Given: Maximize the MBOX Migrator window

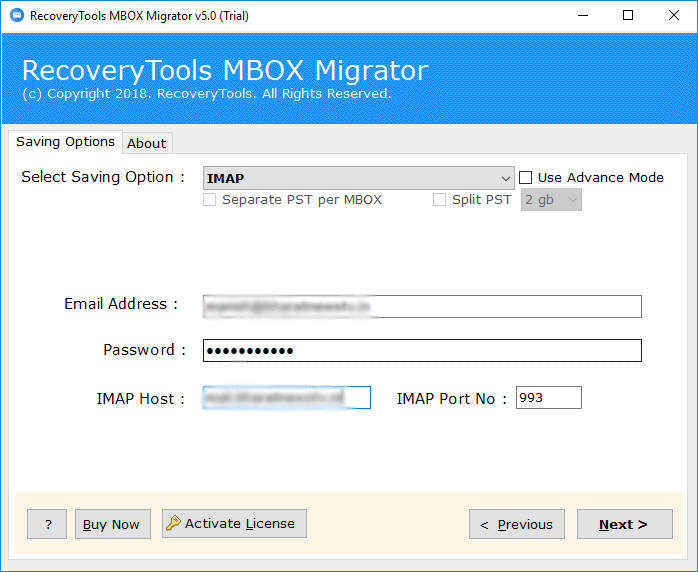Looking at the screenshot, I should 628,16.
